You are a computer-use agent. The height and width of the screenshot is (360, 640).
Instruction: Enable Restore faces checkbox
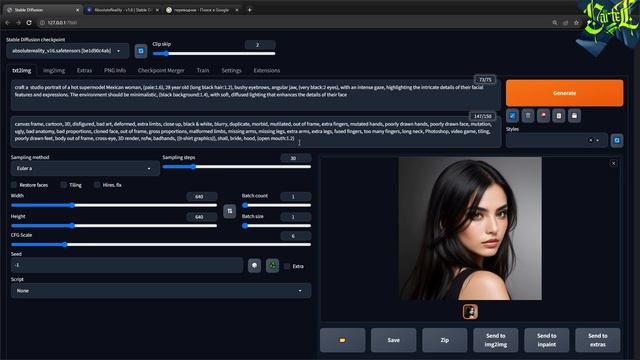(x=14, y=185)
